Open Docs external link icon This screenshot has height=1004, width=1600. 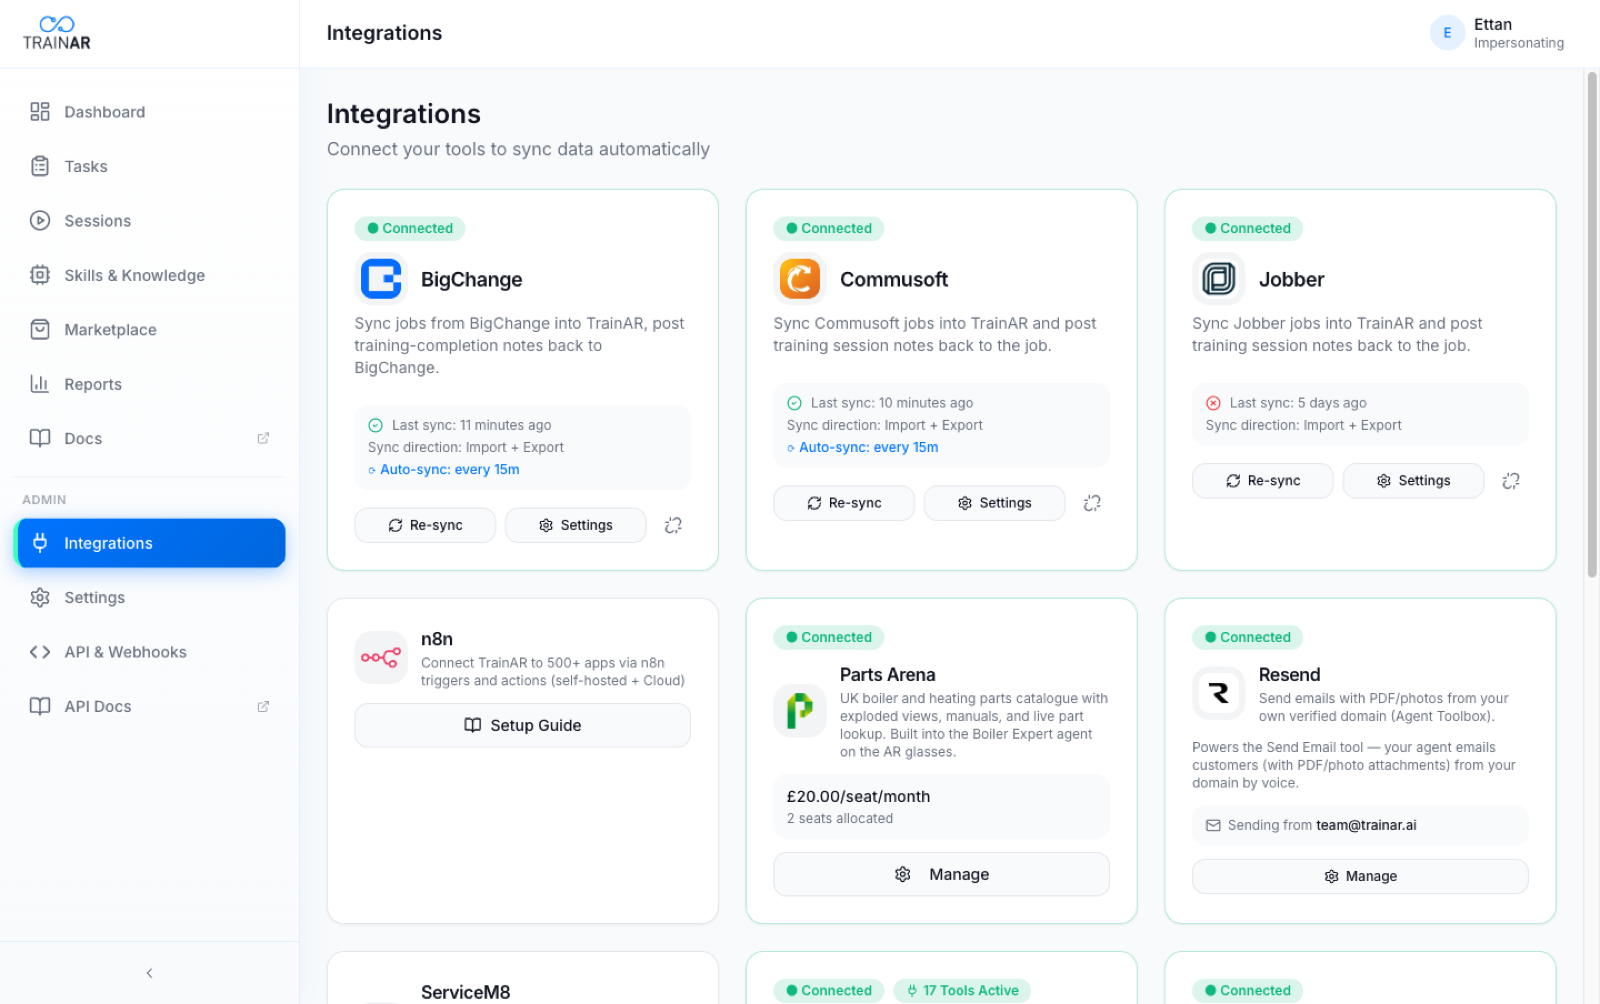pyautogui.click(x=263, y=438)
